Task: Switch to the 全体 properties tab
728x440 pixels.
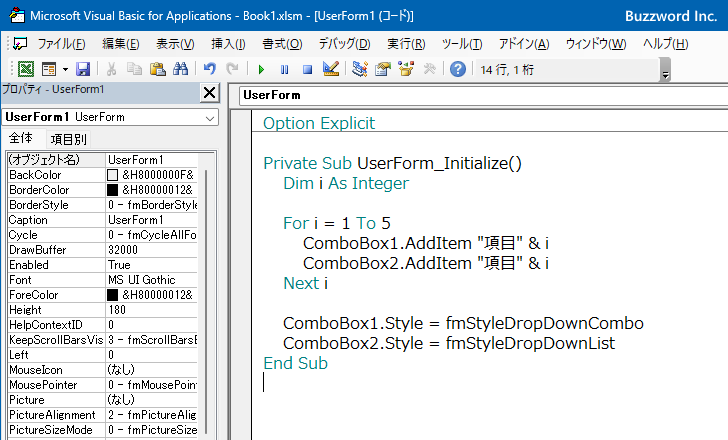Action: click(x=21, y=138)
